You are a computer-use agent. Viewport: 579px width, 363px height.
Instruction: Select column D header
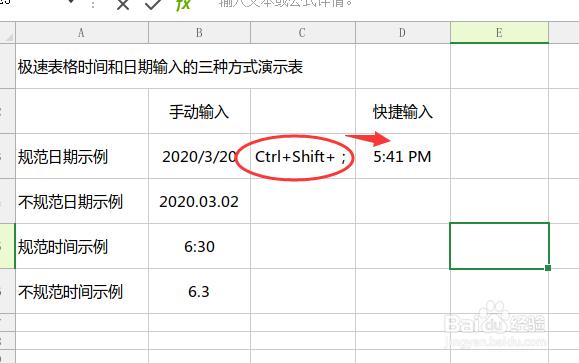(x=403, y=33)
